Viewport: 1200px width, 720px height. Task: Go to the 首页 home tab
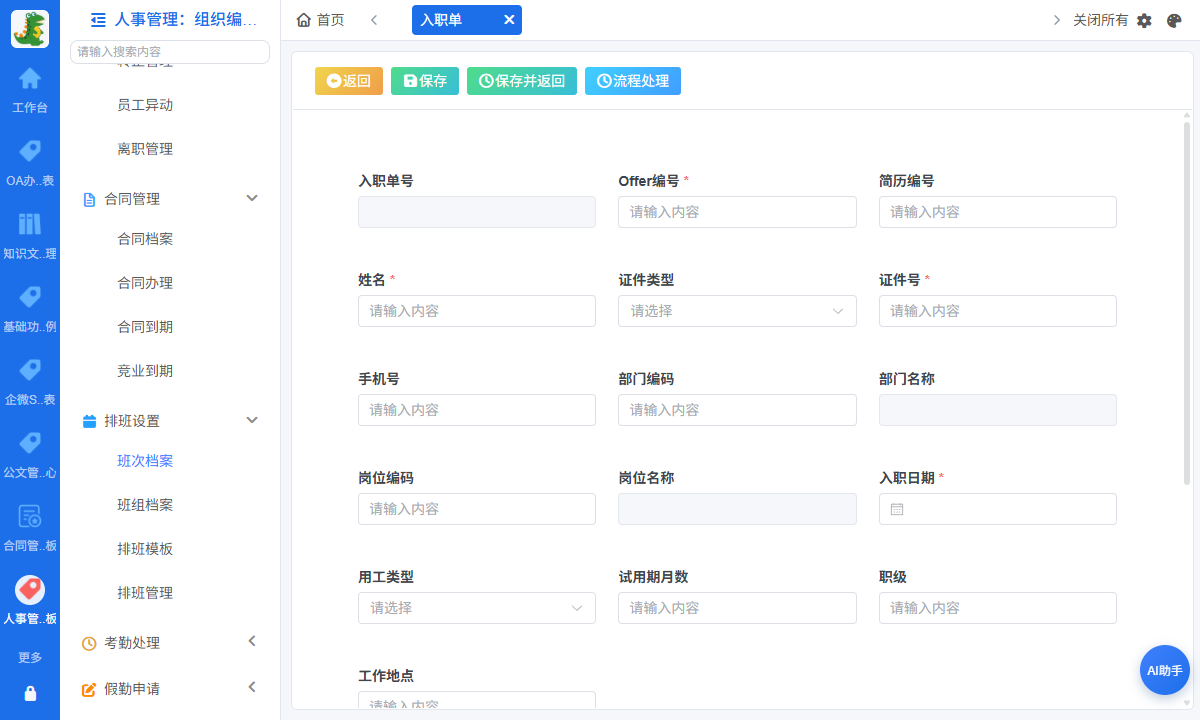pyautogui.click(x=321, y=20)
